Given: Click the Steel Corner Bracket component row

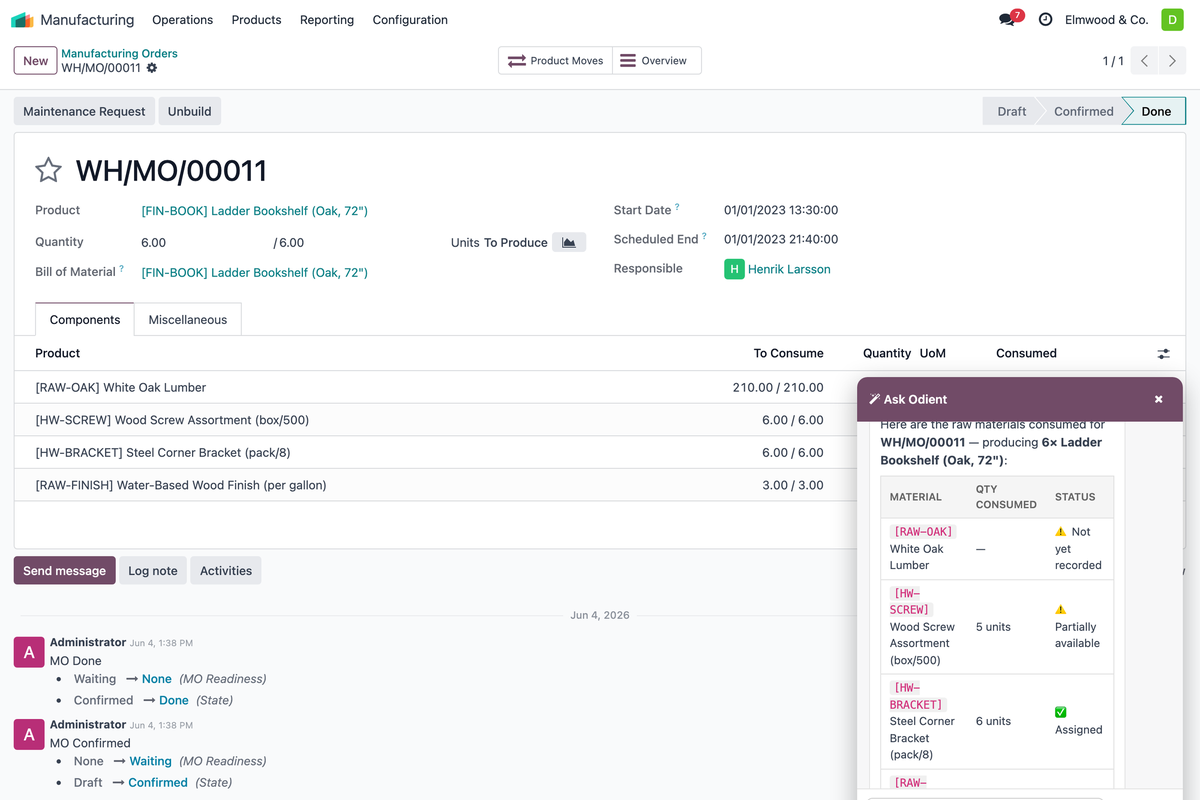Looking at the screenshot, I should pos(436,452).
